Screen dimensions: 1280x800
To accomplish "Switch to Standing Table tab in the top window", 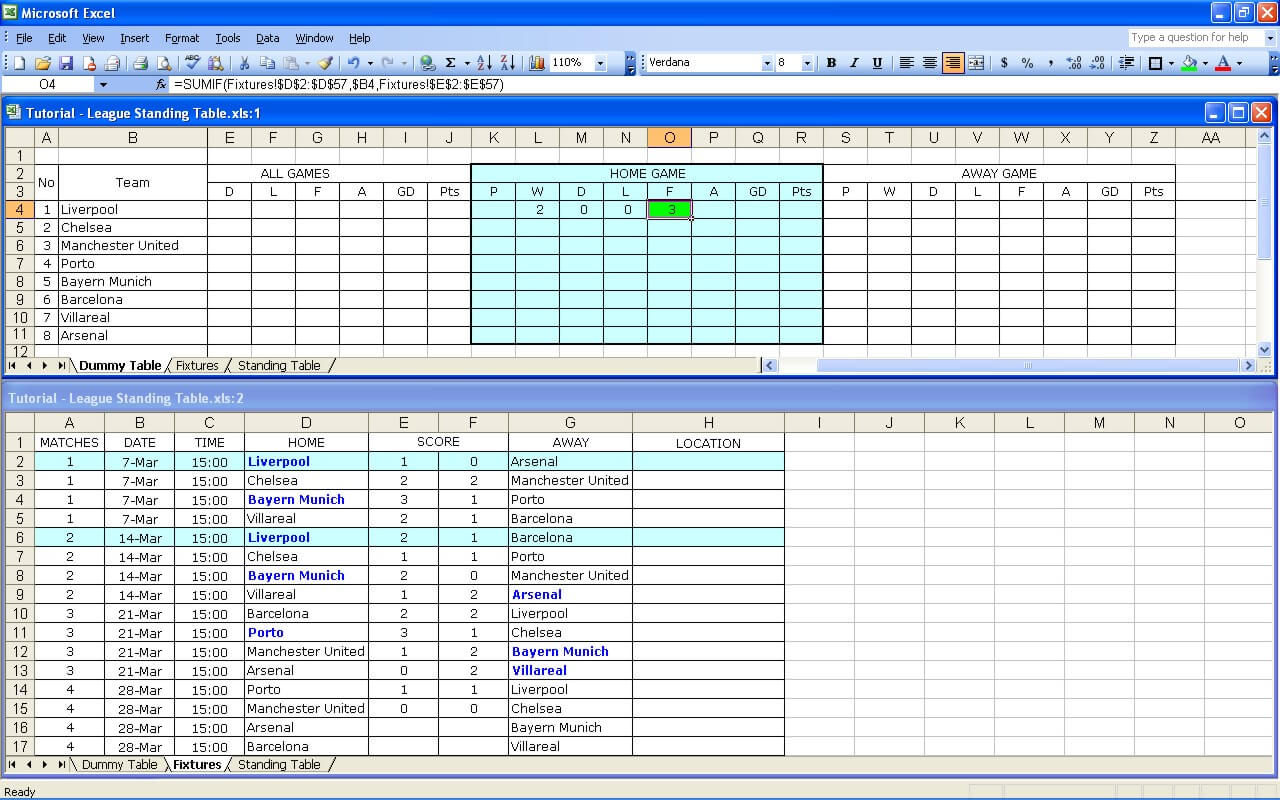I will tap(279, 366).
